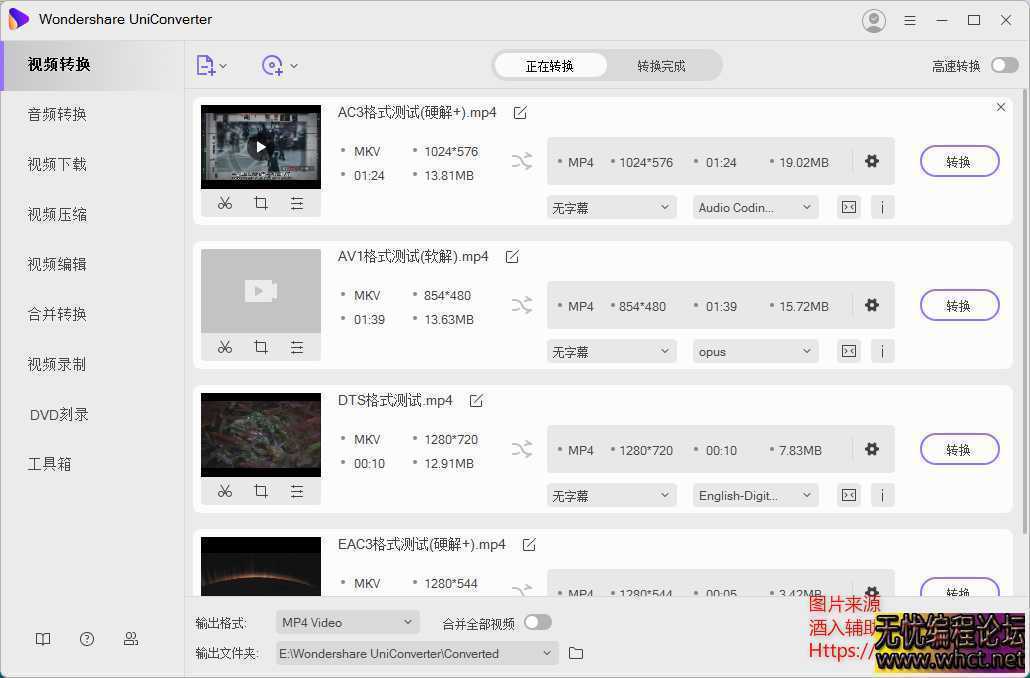Screen dimensions: 1030x678
Task: Click the account profile icon in titlebar
Action: coord(873,19)
